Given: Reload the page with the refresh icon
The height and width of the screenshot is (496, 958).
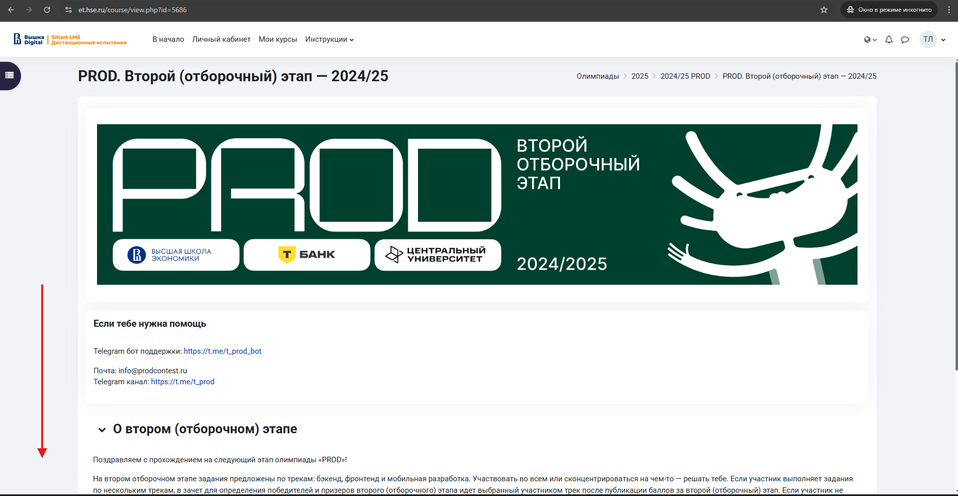Looking at the screenshot, I should 47,10.
